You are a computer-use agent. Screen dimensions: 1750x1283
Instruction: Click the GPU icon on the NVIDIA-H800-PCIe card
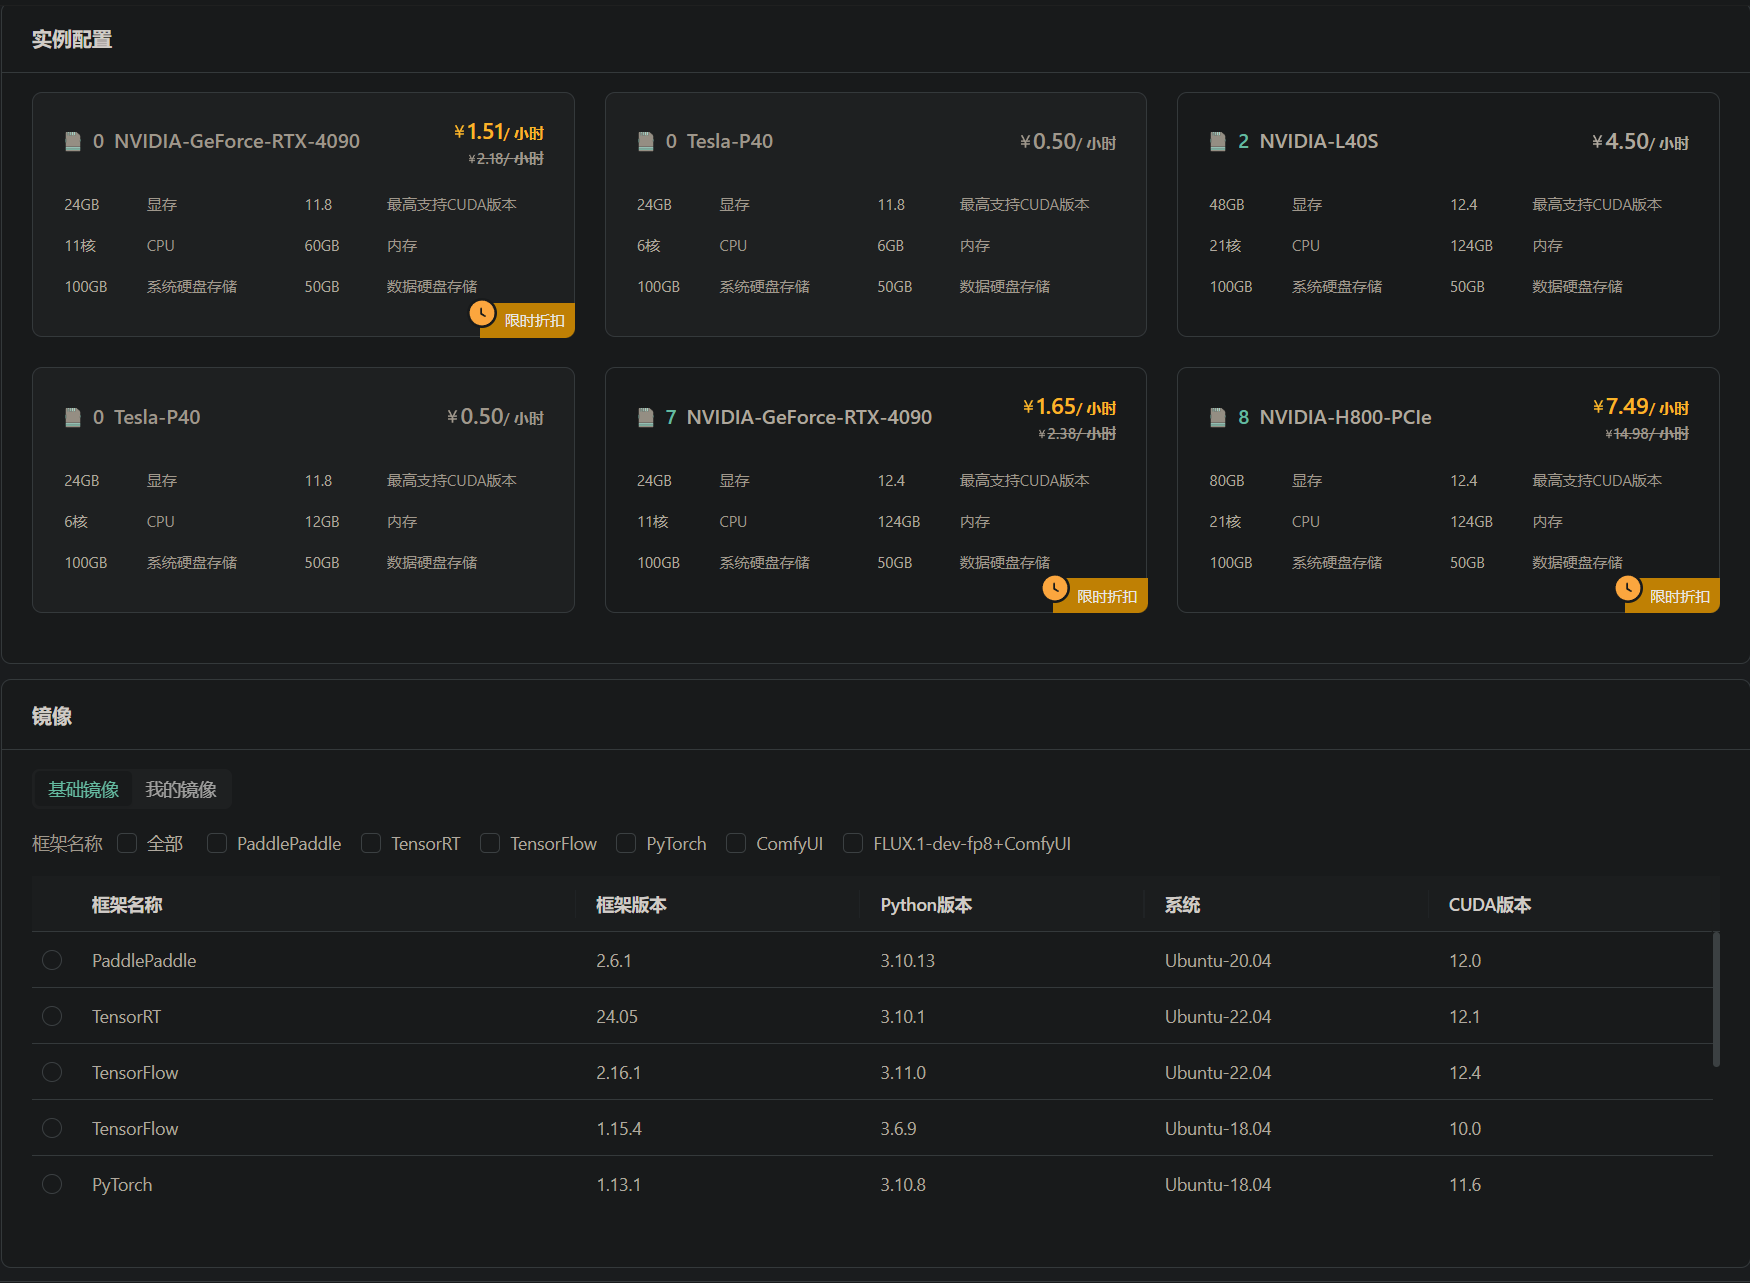[x=1218, y=417]
